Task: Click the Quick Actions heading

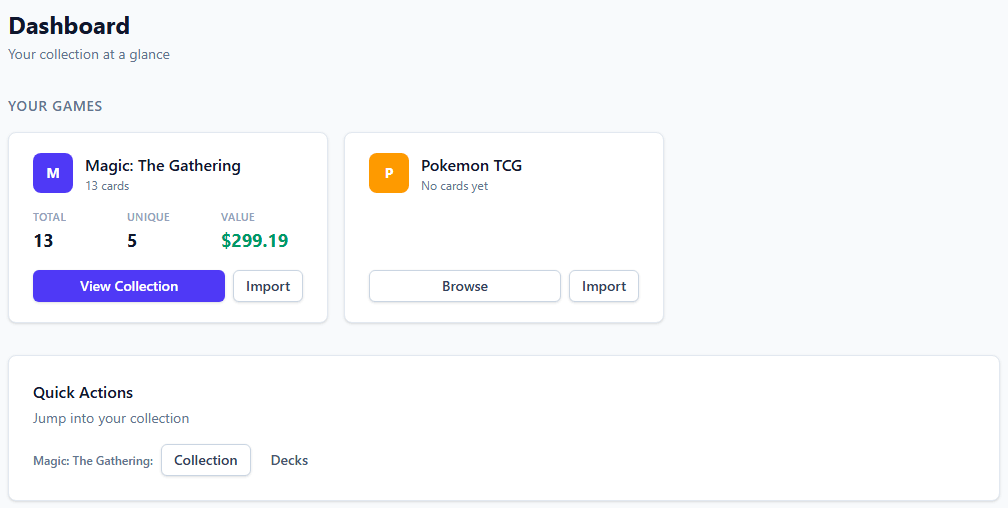Action: click(83, 392)
